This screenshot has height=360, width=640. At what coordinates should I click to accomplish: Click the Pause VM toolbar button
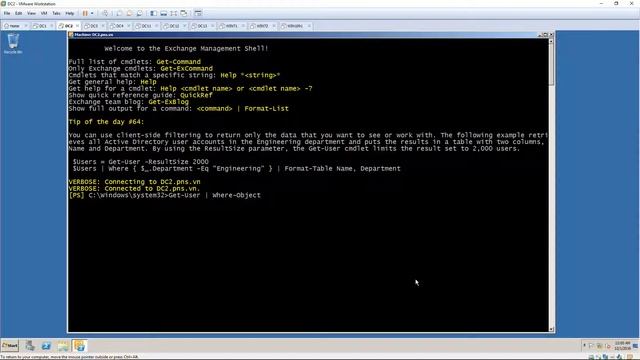point(85,13)
